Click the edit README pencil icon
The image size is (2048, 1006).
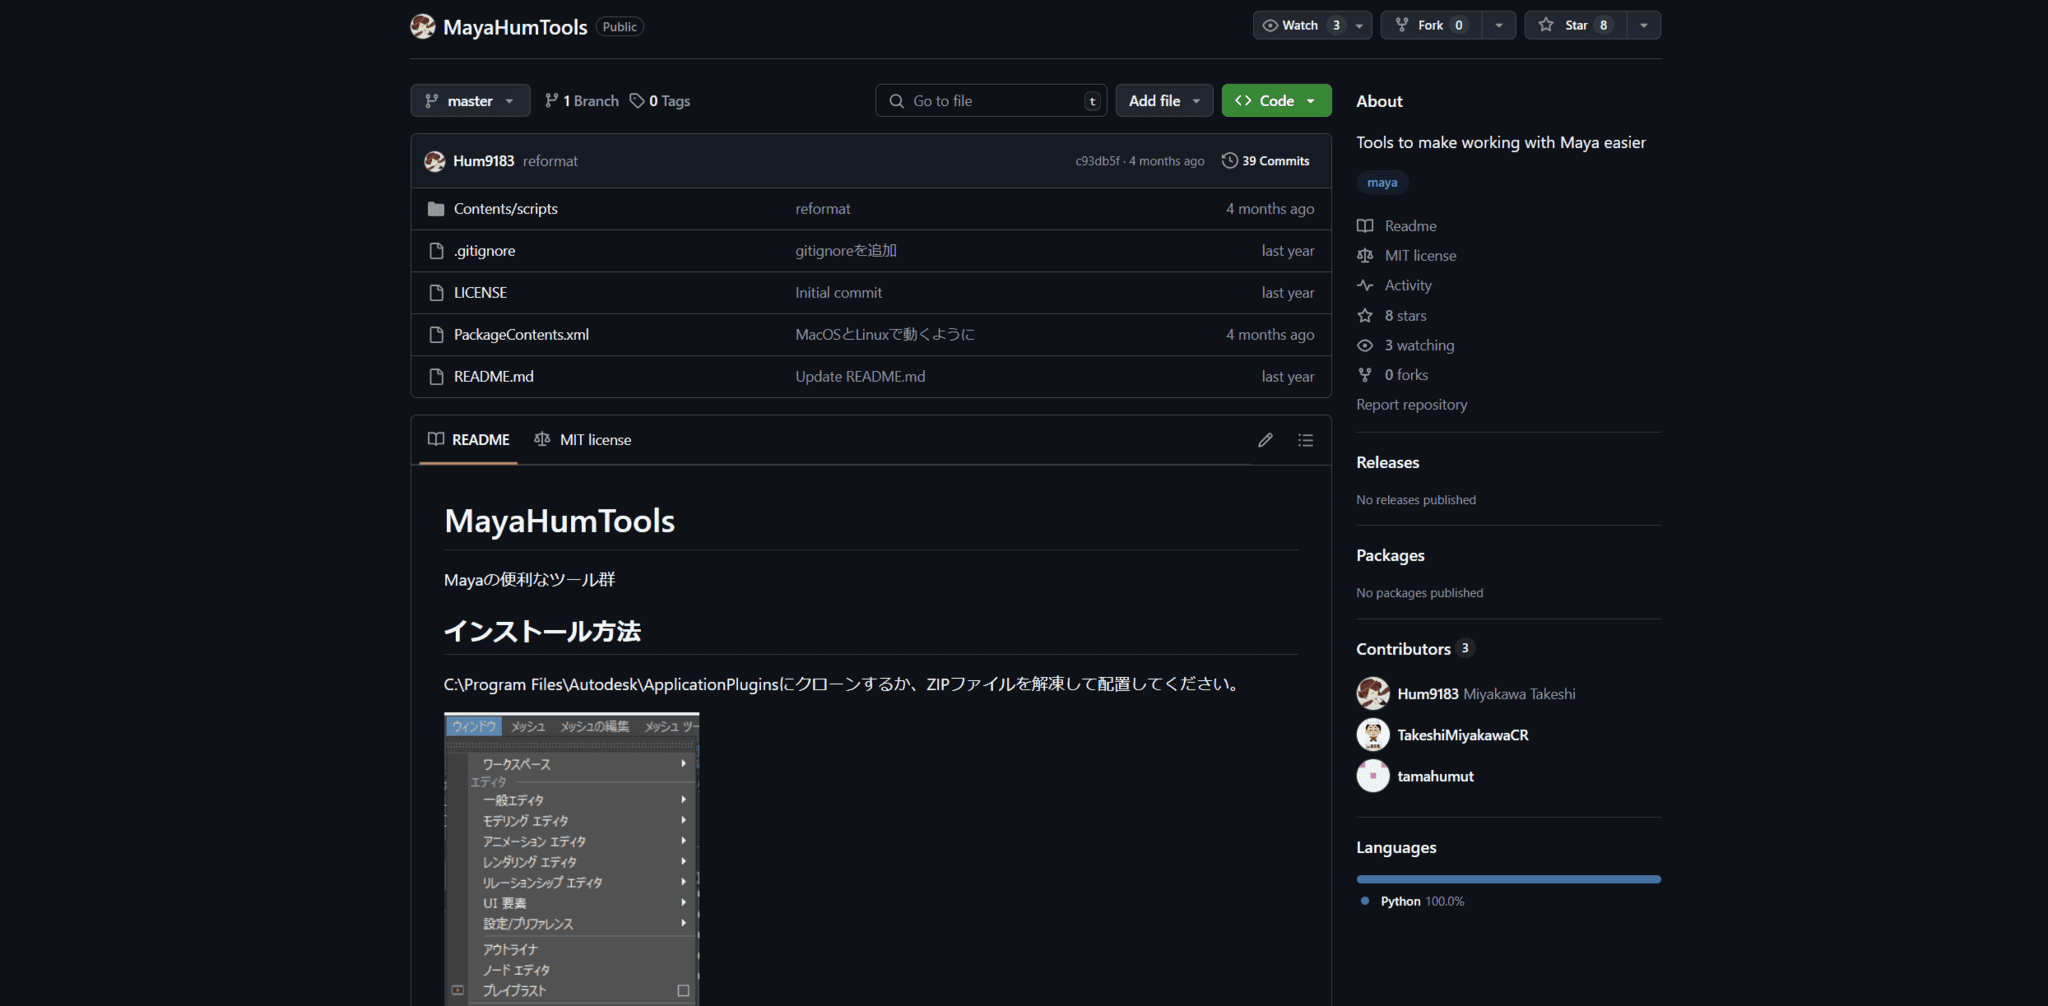pos(1265,440)
